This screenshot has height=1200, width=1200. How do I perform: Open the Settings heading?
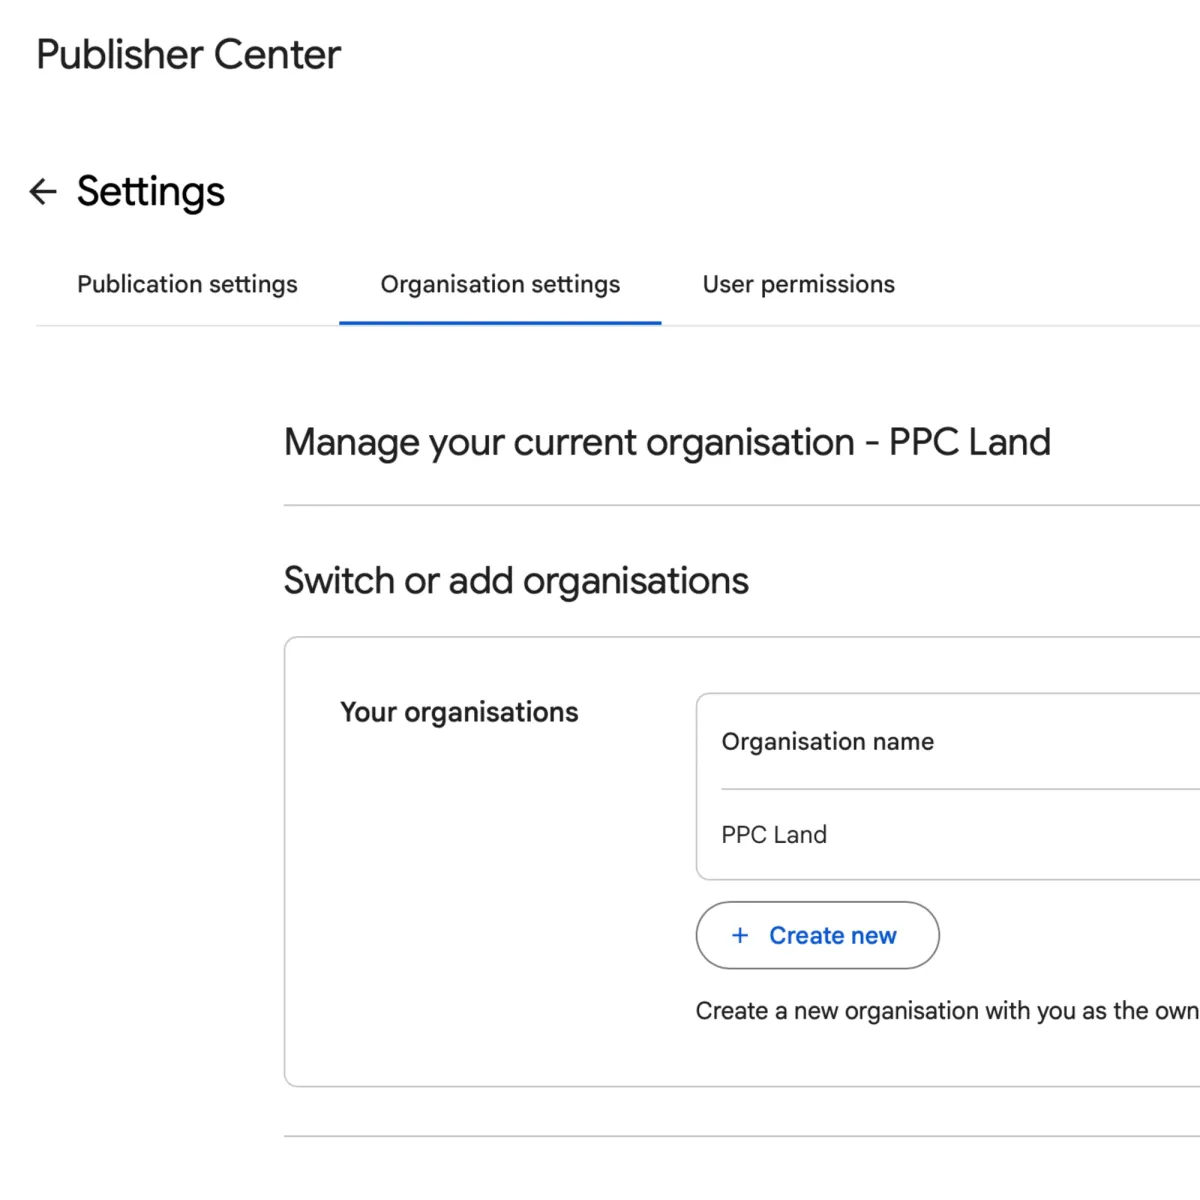point(151,191)
